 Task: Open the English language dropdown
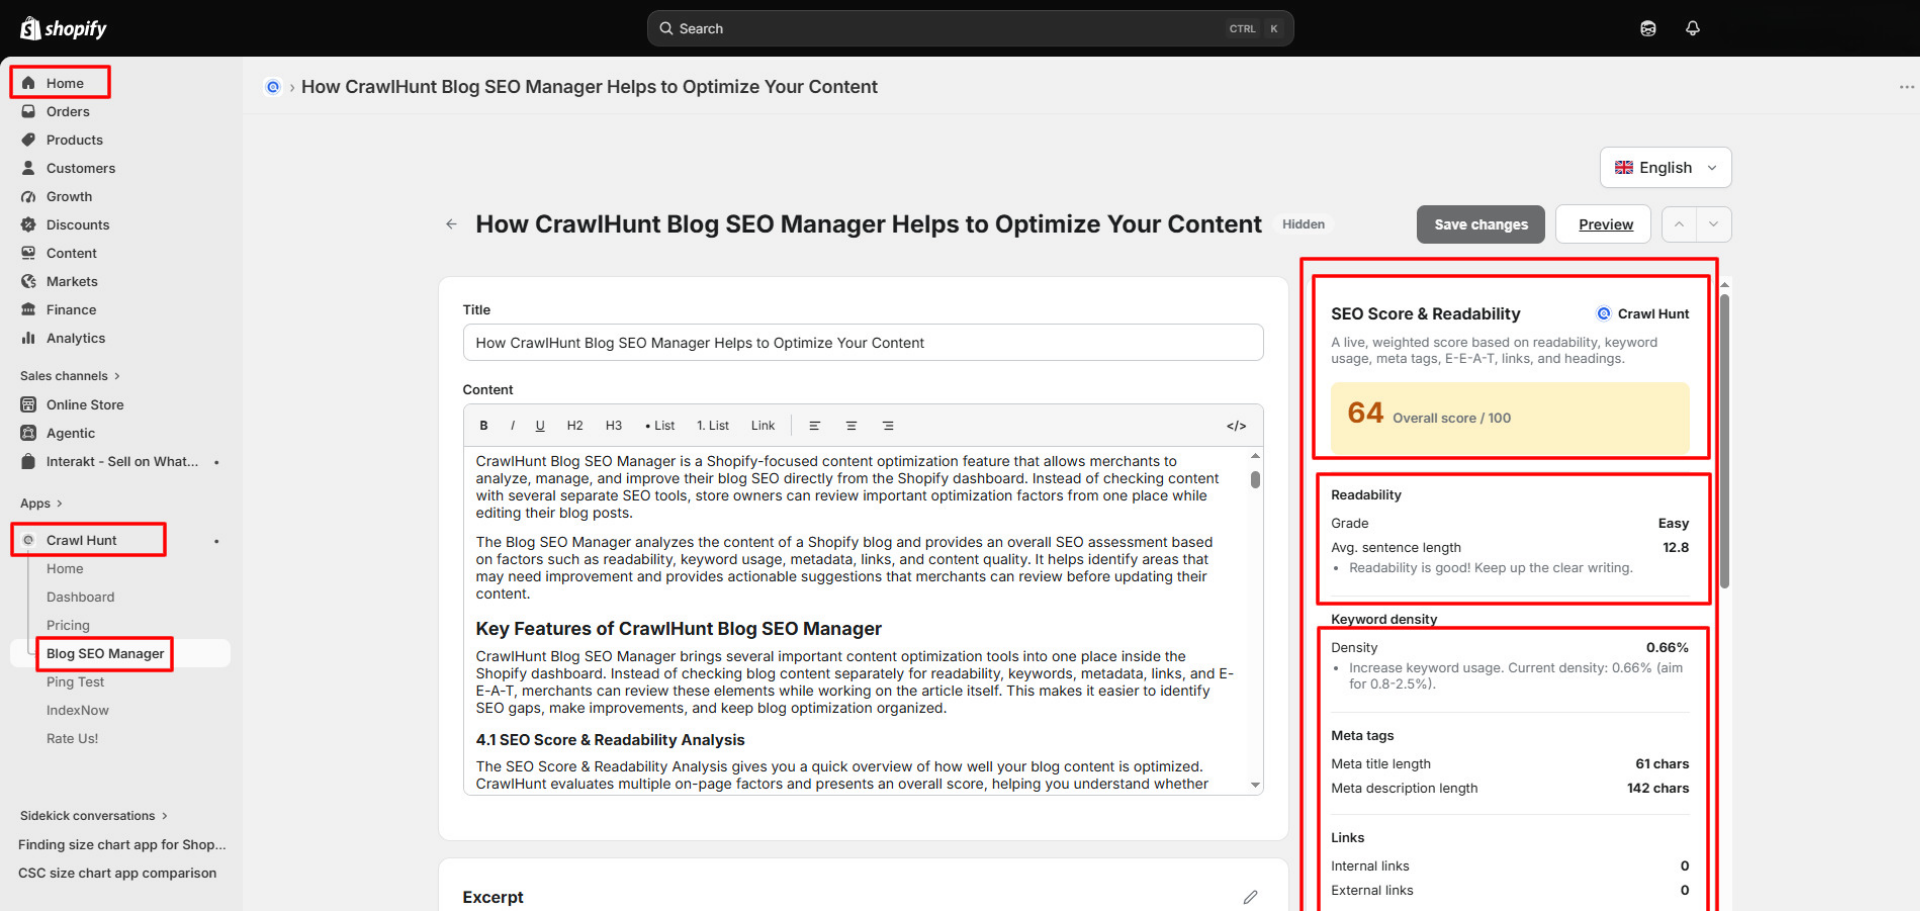tap(1665, 168)
